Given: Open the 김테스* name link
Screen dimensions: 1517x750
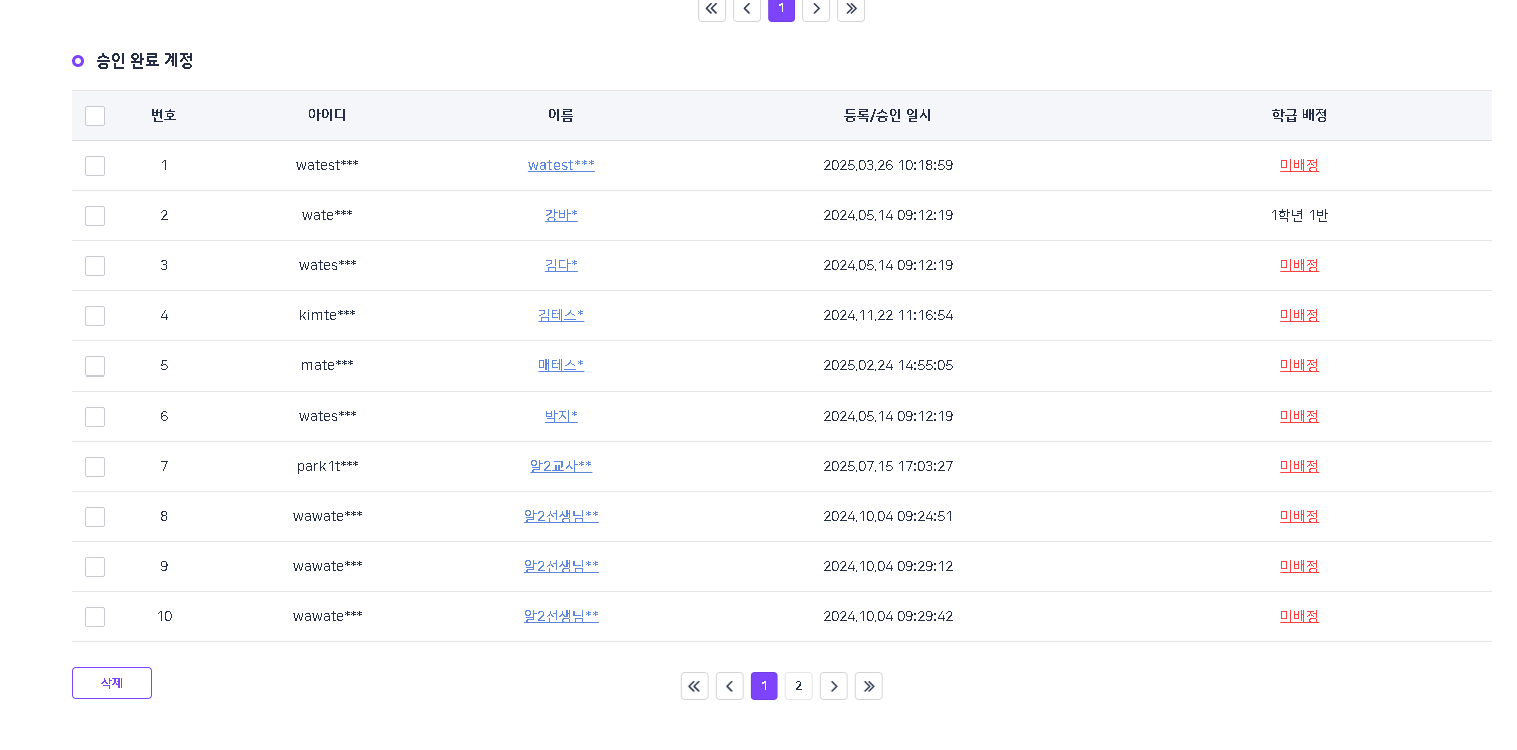Looking at the screenshot, I should 561,315.
